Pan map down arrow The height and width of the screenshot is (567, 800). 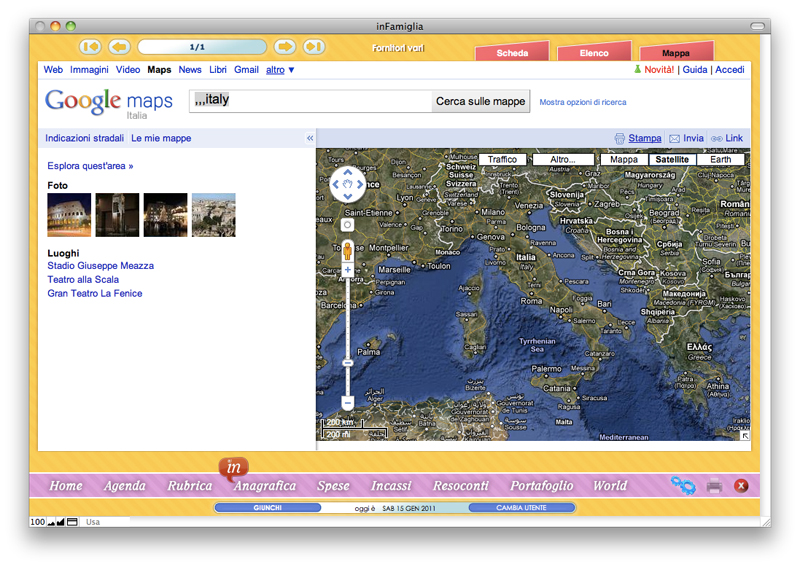coord(348,196)
